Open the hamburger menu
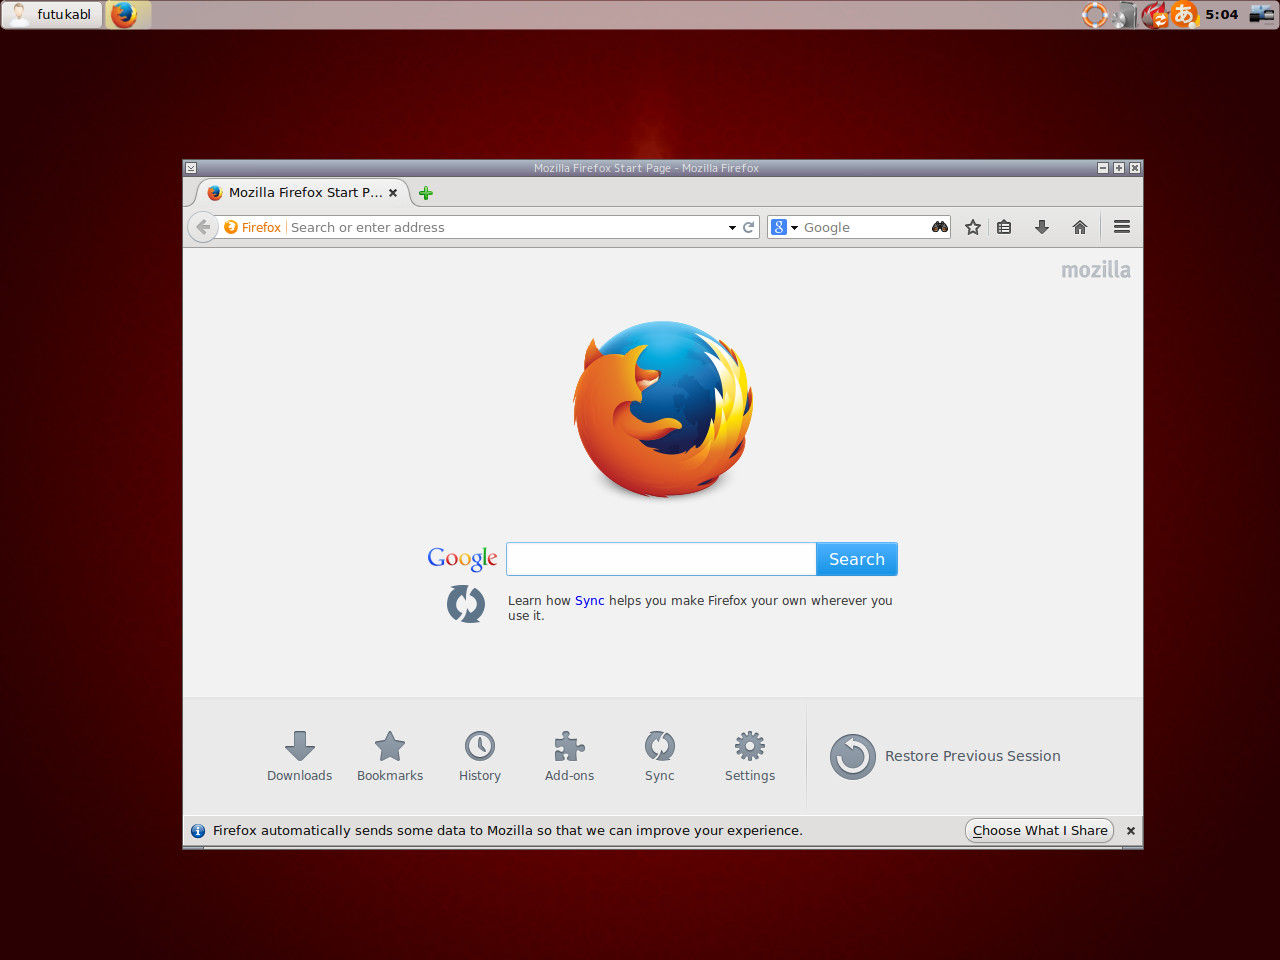This screenshot has width=1280, height=960. tap(1122, 227)
